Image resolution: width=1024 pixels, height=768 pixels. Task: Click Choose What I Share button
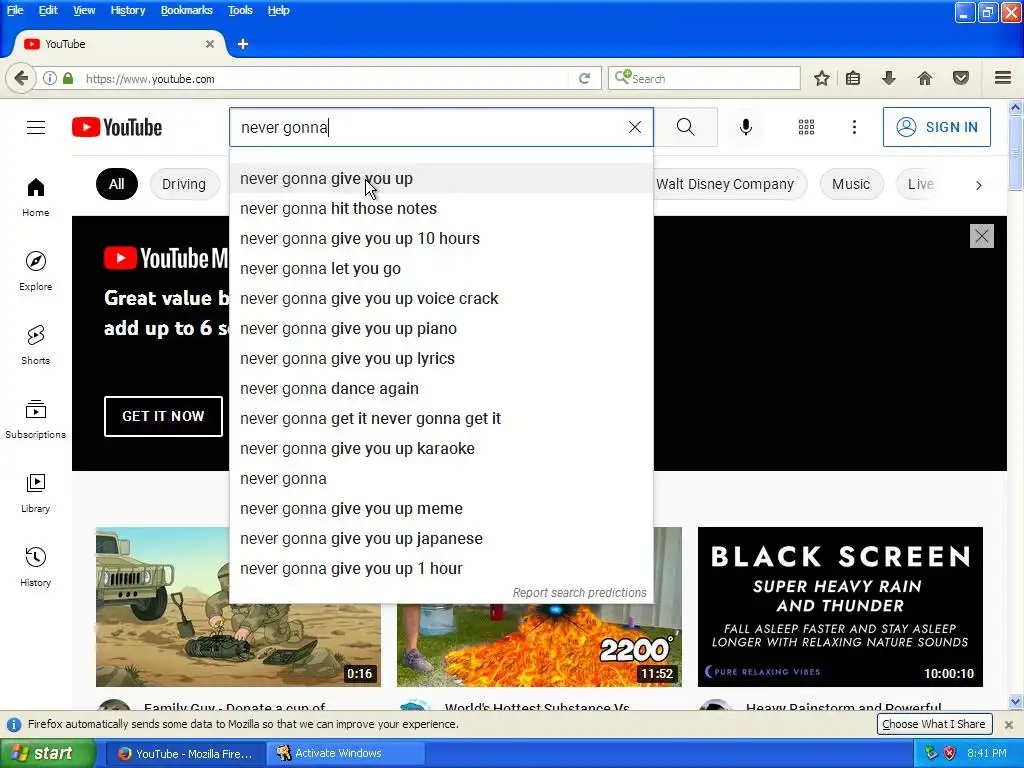coord(934,724)
